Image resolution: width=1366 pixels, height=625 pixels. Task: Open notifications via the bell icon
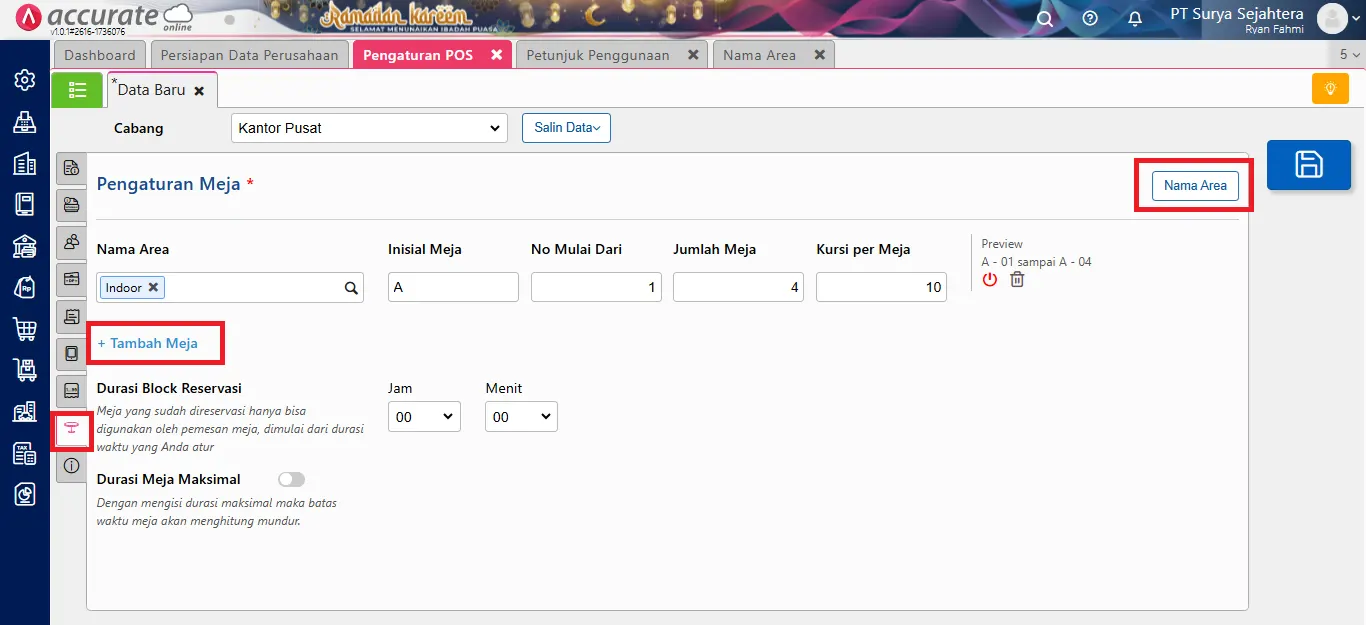coord(1135,18)
